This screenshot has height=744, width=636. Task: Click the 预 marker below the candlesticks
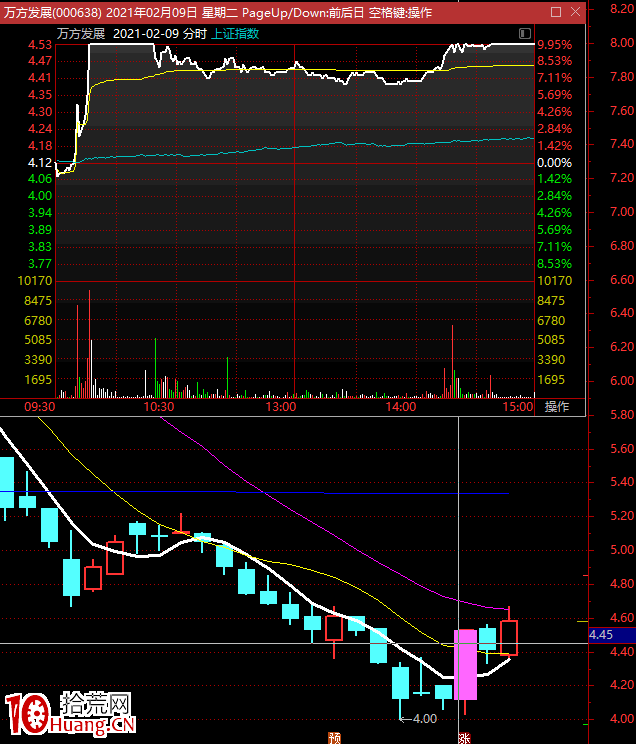click(x=335, y=738)
